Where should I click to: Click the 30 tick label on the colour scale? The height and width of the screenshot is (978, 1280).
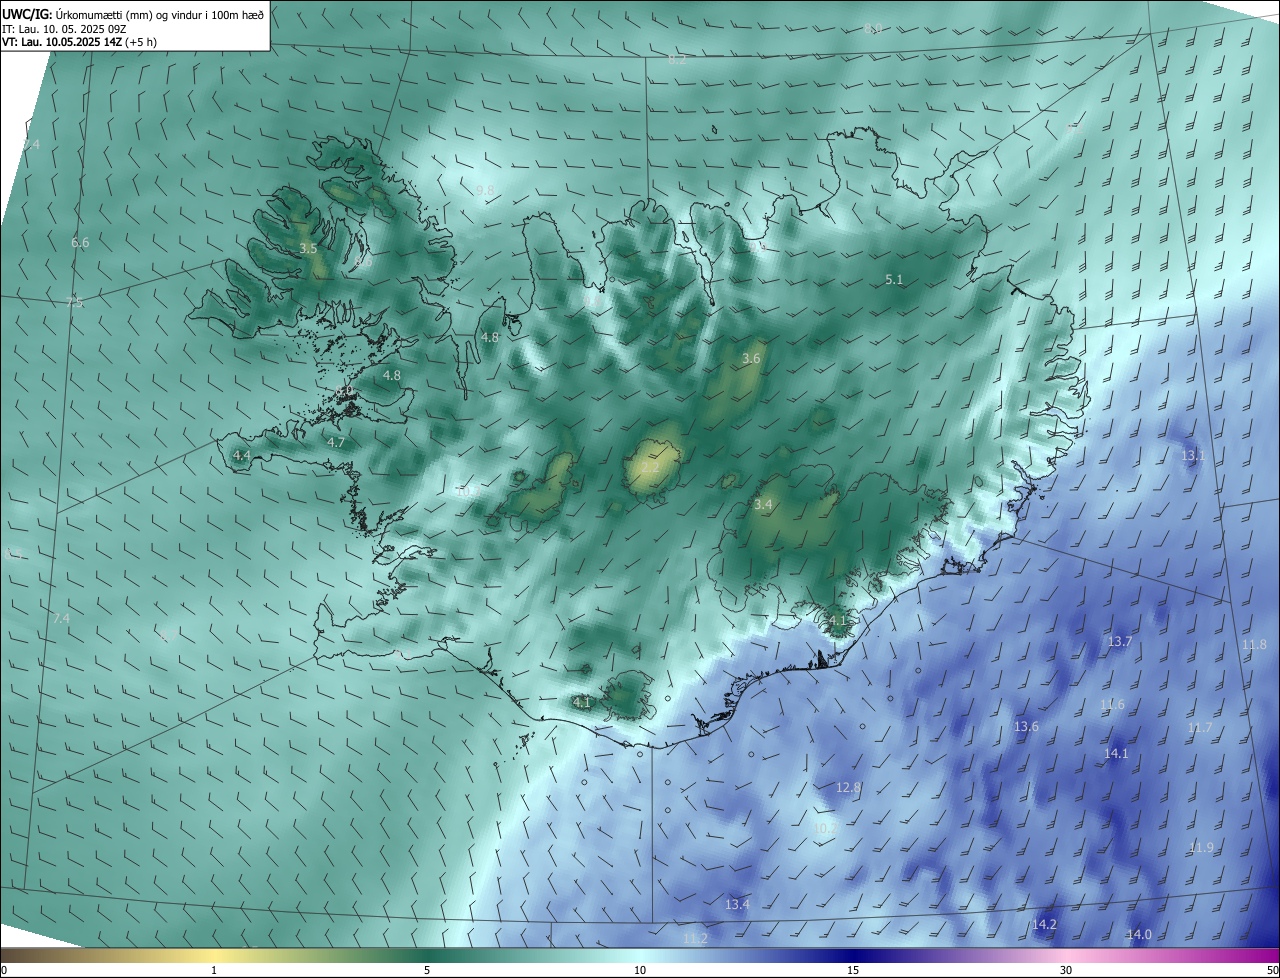click(x=1066, y=970)
